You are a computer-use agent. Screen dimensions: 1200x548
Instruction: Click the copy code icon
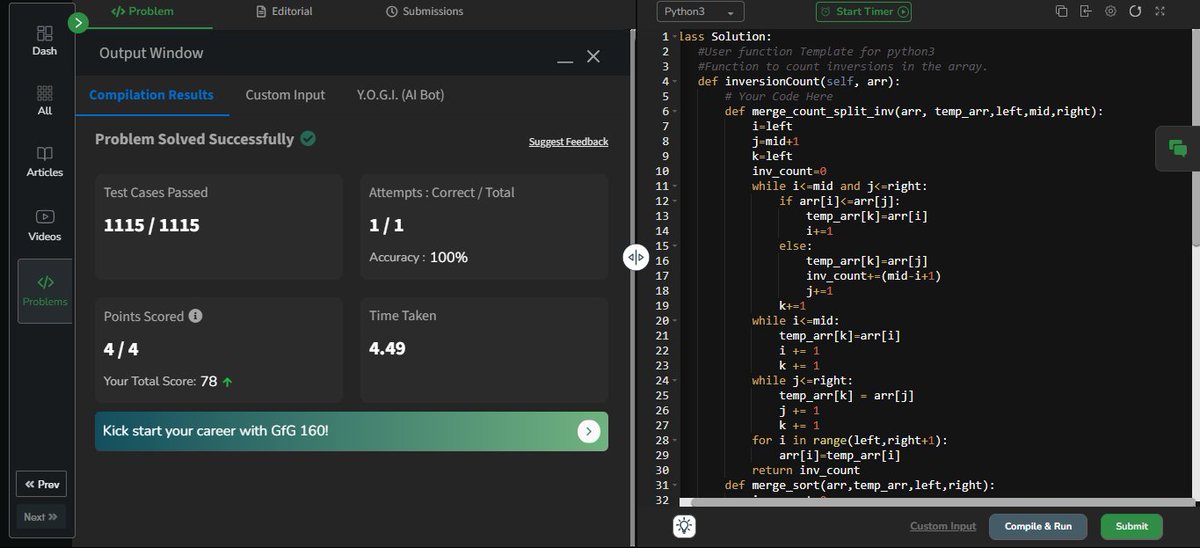[x=1061, y=11]
